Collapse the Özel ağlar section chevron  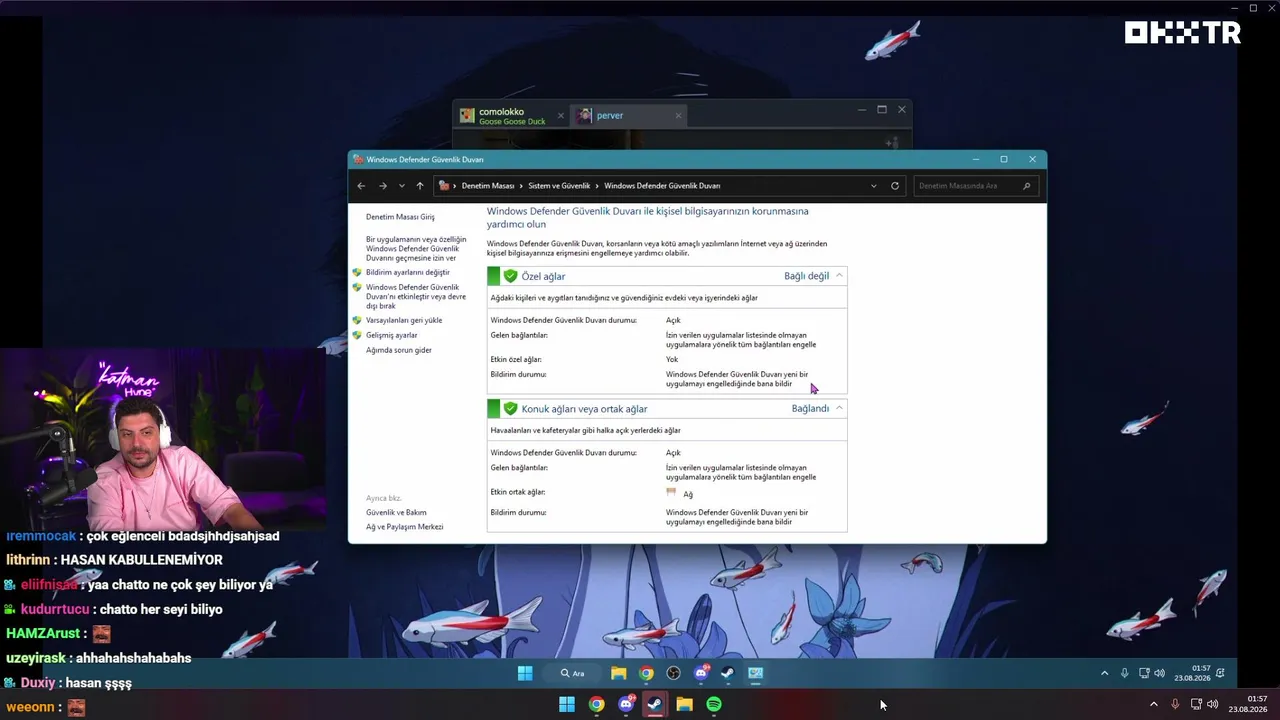[x=839, y=276]
